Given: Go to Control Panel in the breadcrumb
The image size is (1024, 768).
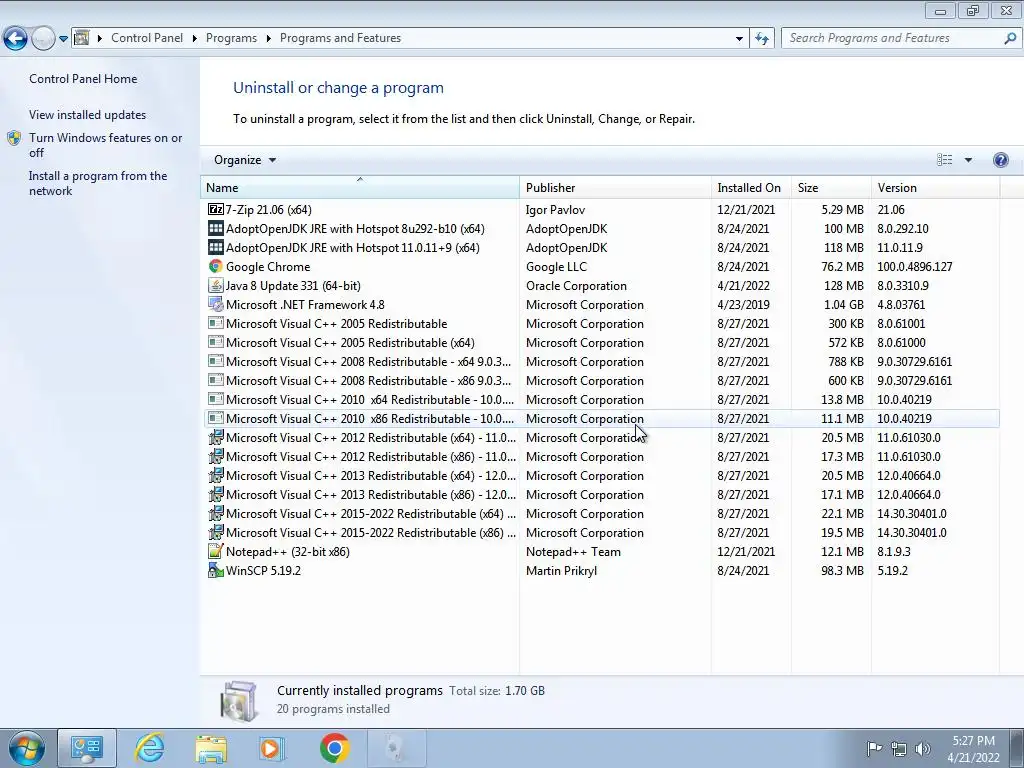Looking at the screenshot, I should point(147,38).
